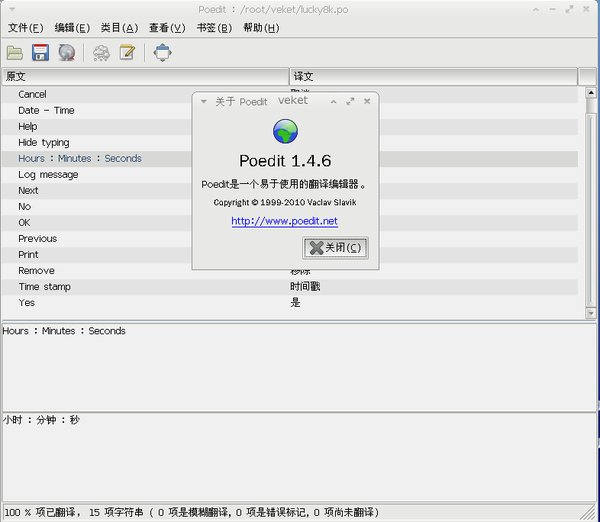Open the 类目(A) menu
The height and width of the screenshot is (522, 600).
point(119,27)
